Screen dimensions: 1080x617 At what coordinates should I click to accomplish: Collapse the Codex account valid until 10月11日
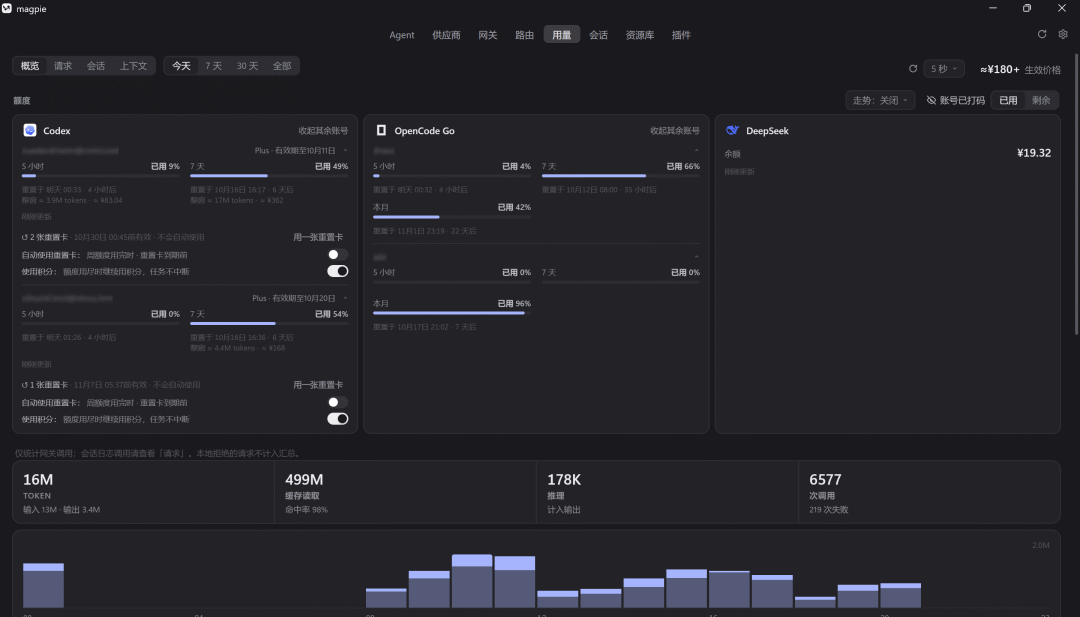[x=345, y=151]
